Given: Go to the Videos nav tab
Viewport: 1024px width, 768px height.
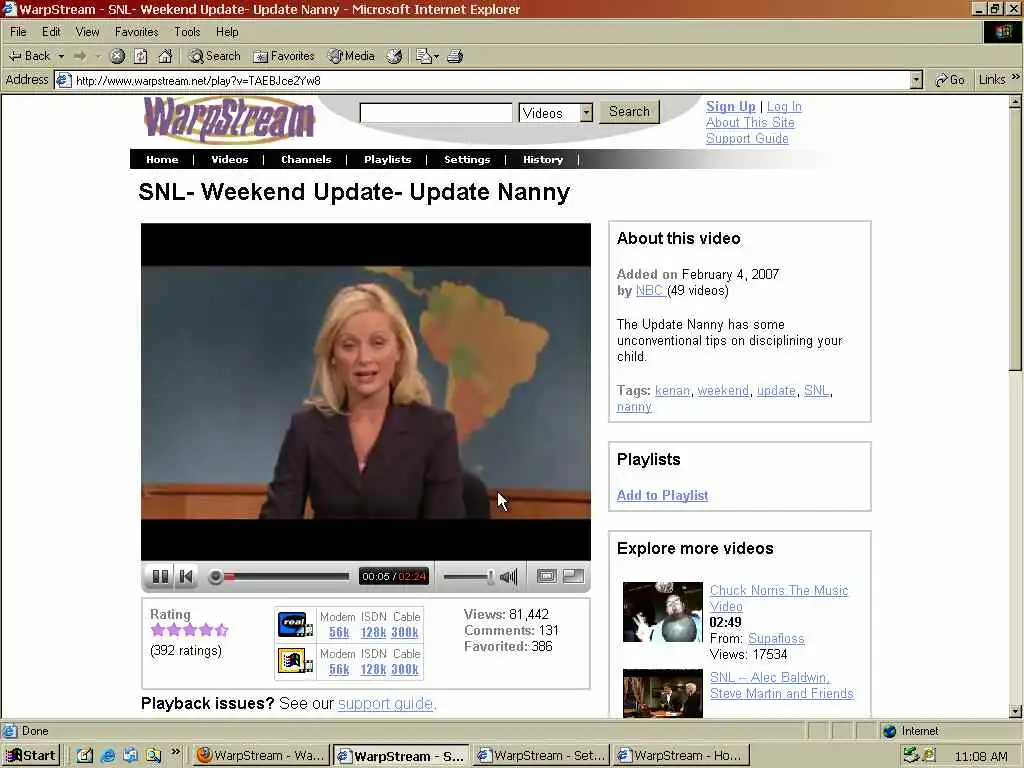Looking at the screenshot, I should pyautogui.click(x=230, y=159).
